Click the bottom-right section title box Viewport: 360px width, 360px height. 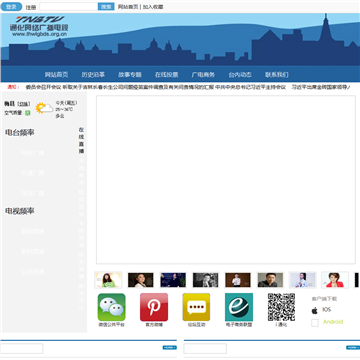205,348
